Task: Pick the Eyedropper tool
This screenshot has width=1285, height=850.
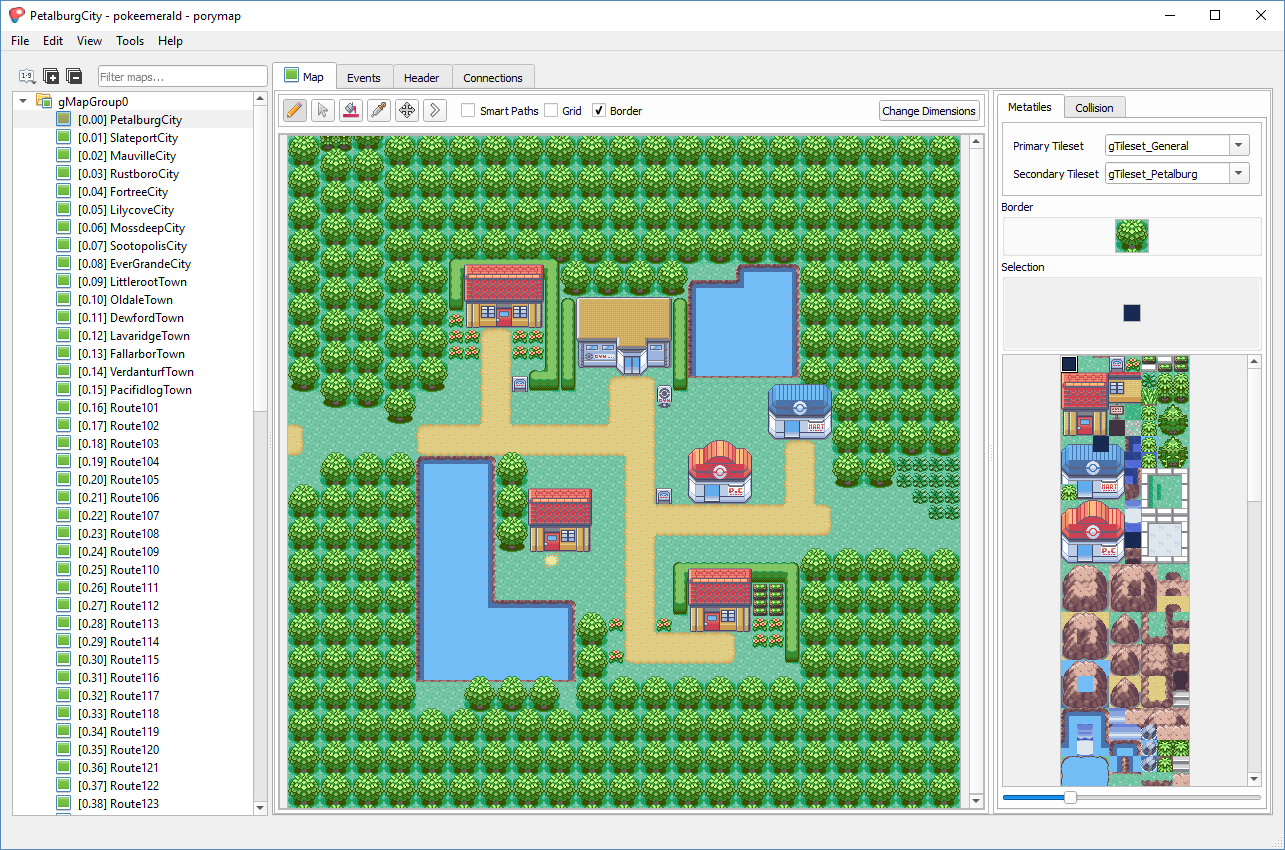Action: pyautogui.click(x=378, y=110)
